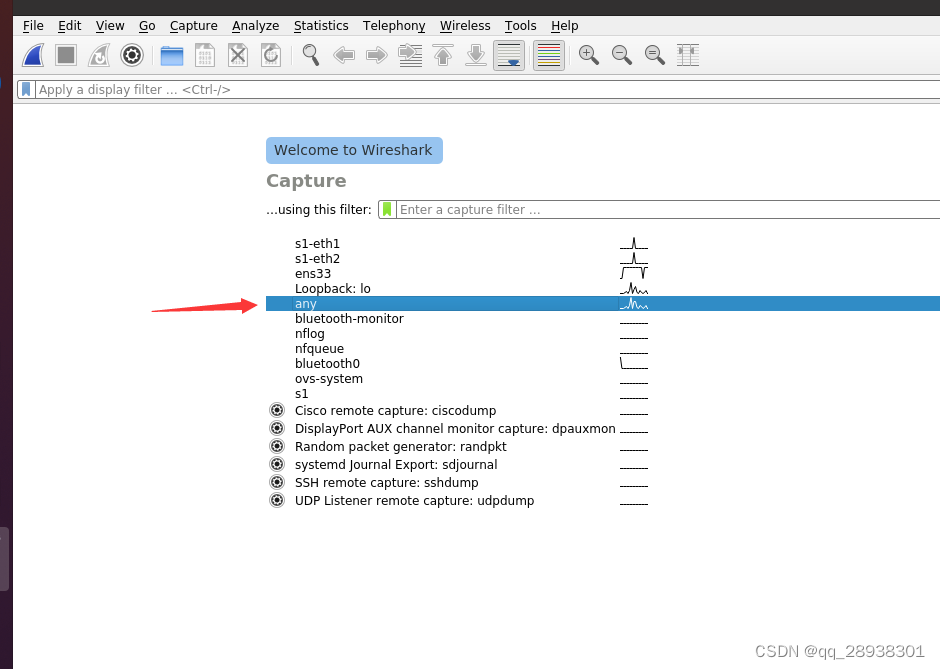Go to last packet icon
Viewport: 940px width, 669px height.
point(476,55)
